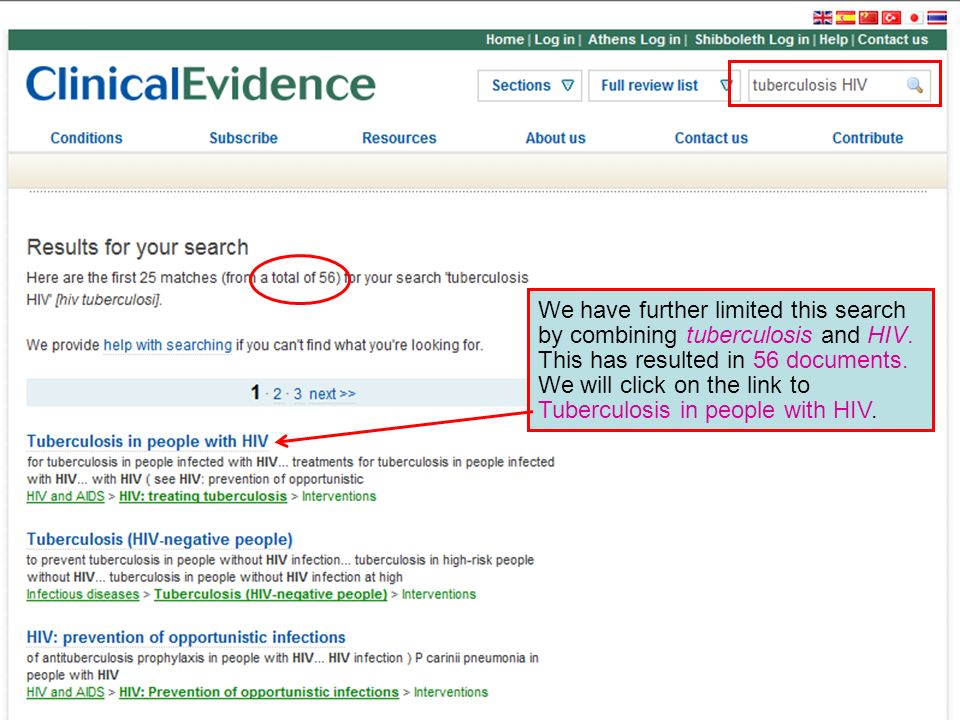
Task: Click Athens Log in link
Action: (634, 40)
